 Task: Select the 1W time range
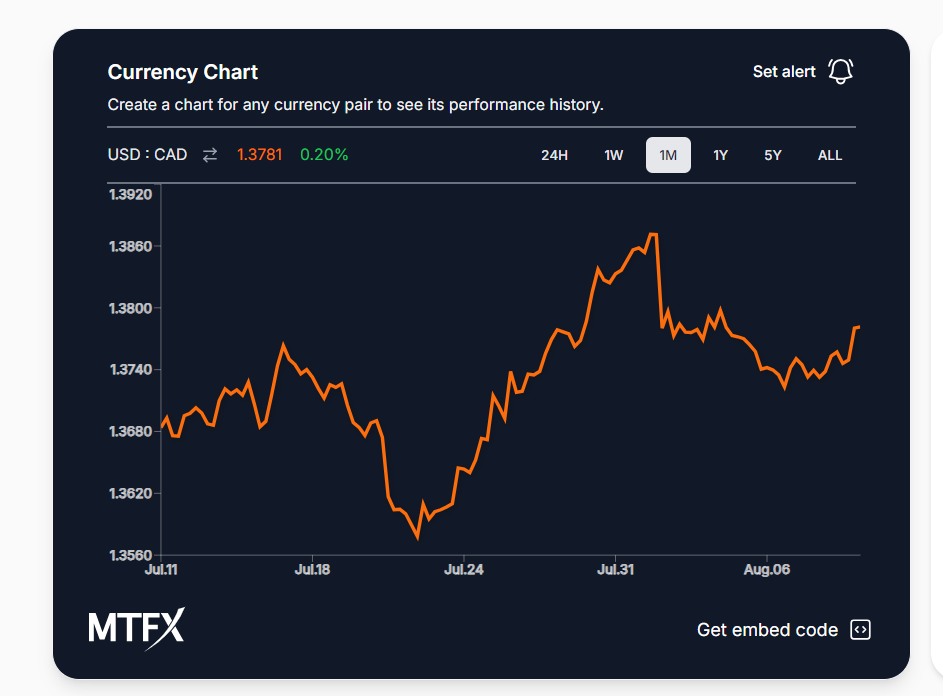(613, 155)
